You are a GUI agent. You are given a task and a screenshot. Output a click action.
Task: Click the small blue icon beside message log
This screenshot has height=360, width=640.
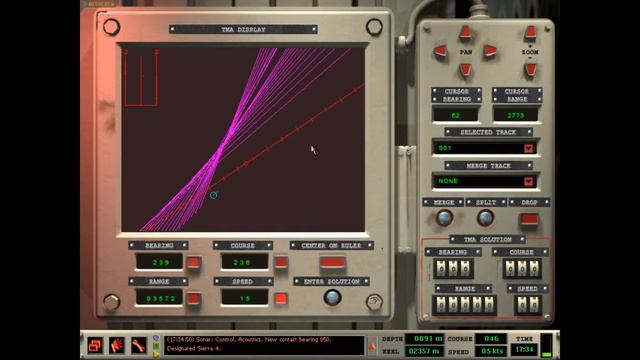[x=156, y=338]
